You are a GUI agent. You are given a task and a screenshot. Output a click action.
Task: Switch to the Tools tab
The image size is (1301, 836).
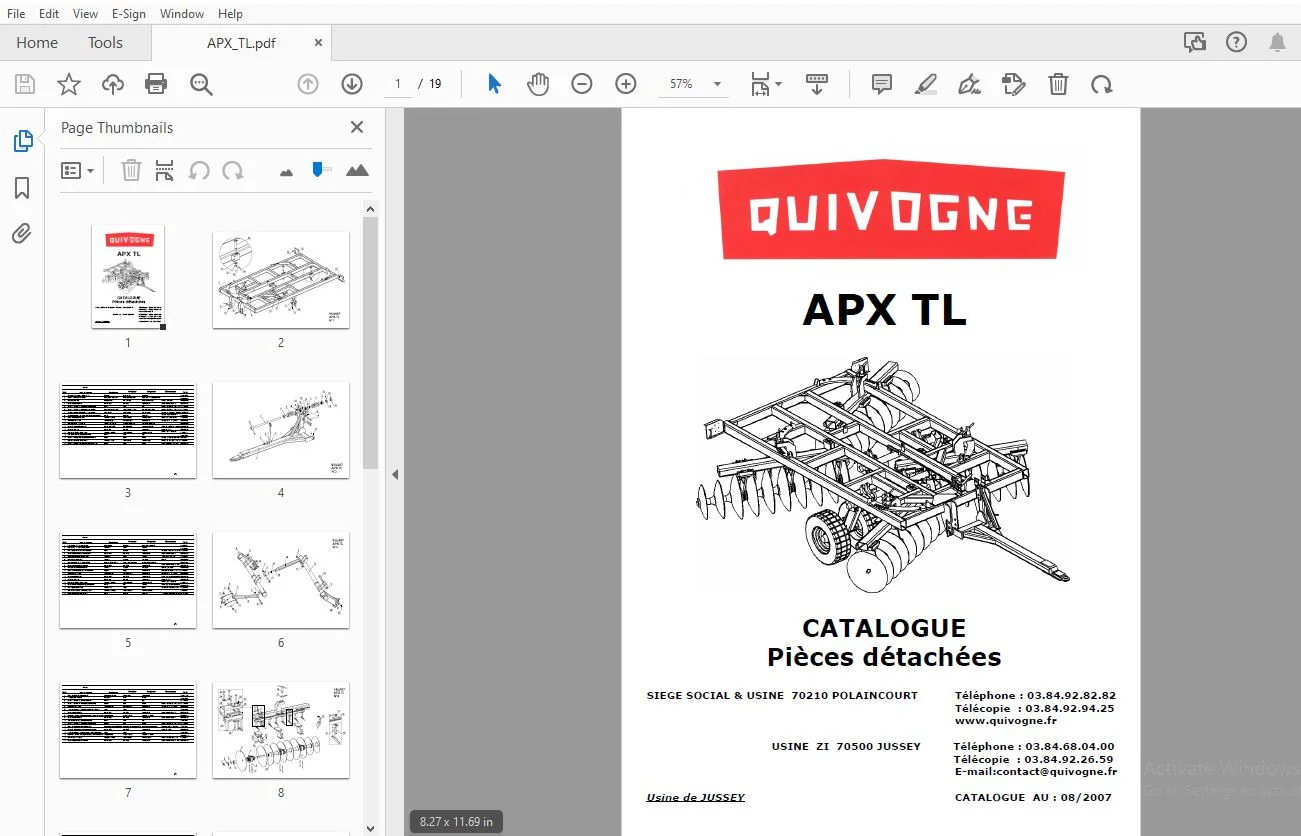(x=105, y=43)
